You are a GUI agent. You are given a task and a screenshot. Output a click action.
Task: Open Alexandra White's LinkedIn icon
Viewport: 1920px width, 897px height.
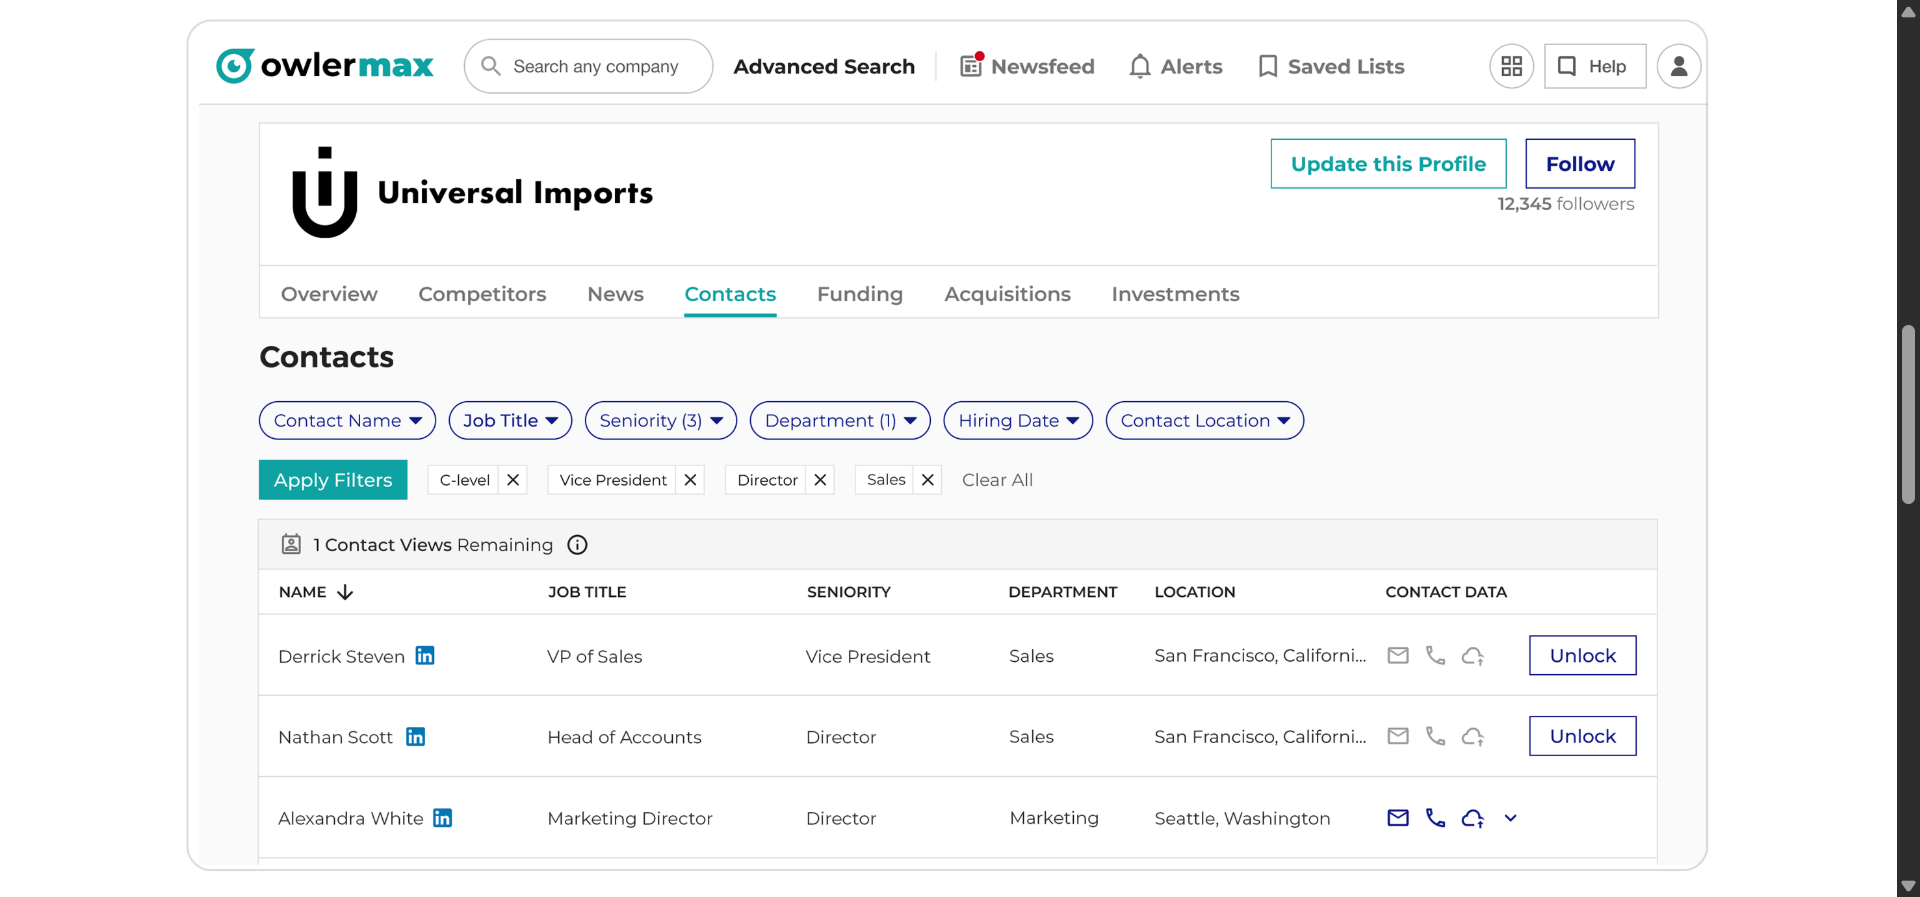point(443,818)
